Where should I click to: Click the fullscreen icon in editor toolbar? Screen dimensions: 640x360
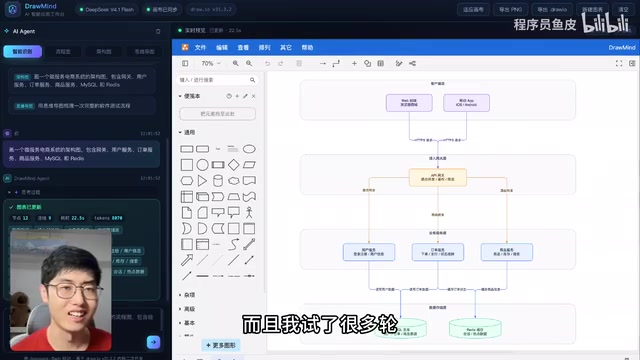click(x=619, y=63)
